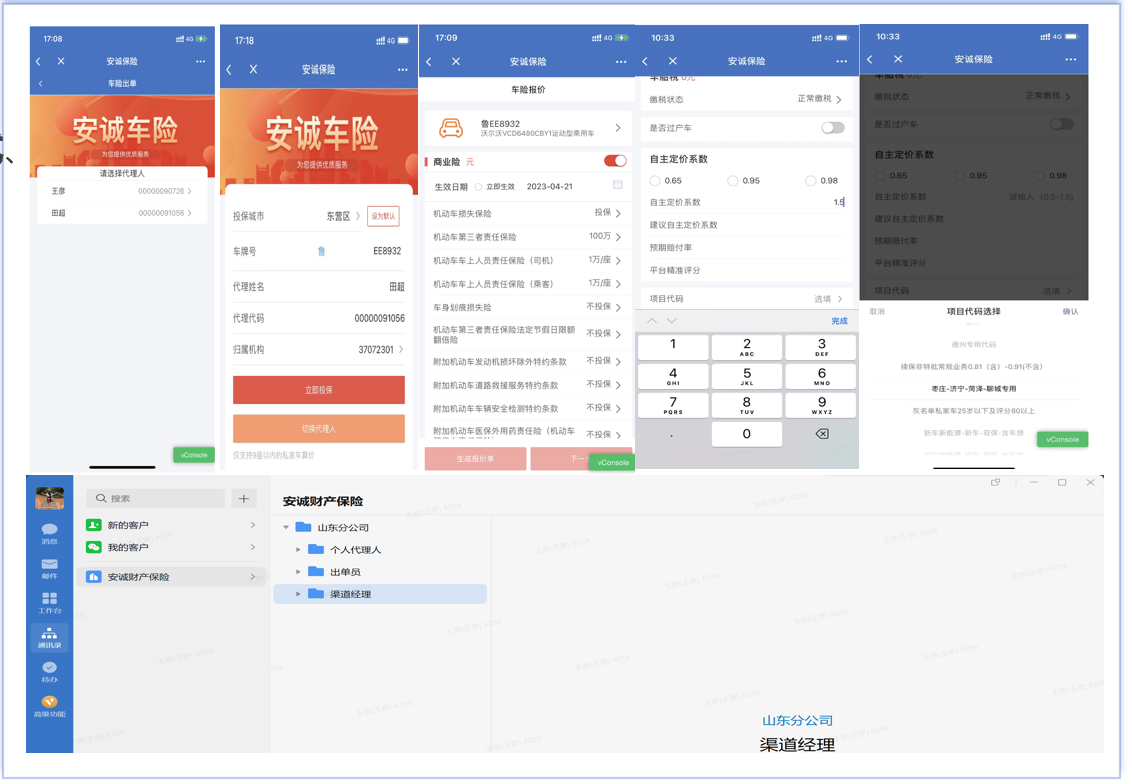This screenshot has width=1132, height=784.
Task: Open 机动车第三者责任保险 100万 options
Action: pos(527,237)
